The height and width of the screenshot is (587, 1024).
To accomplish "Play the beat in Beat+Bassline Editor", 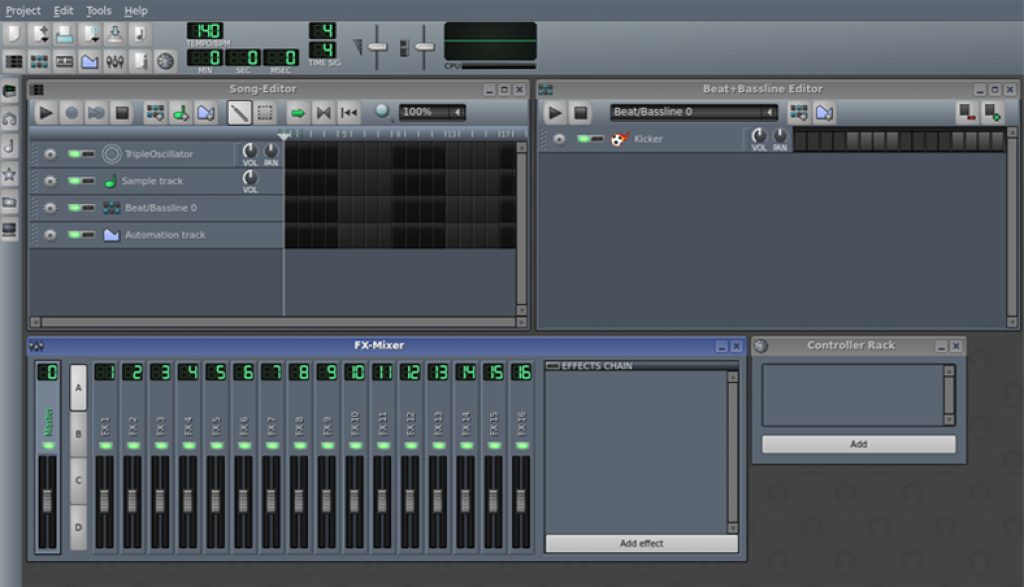I will [x=554, y=113].
